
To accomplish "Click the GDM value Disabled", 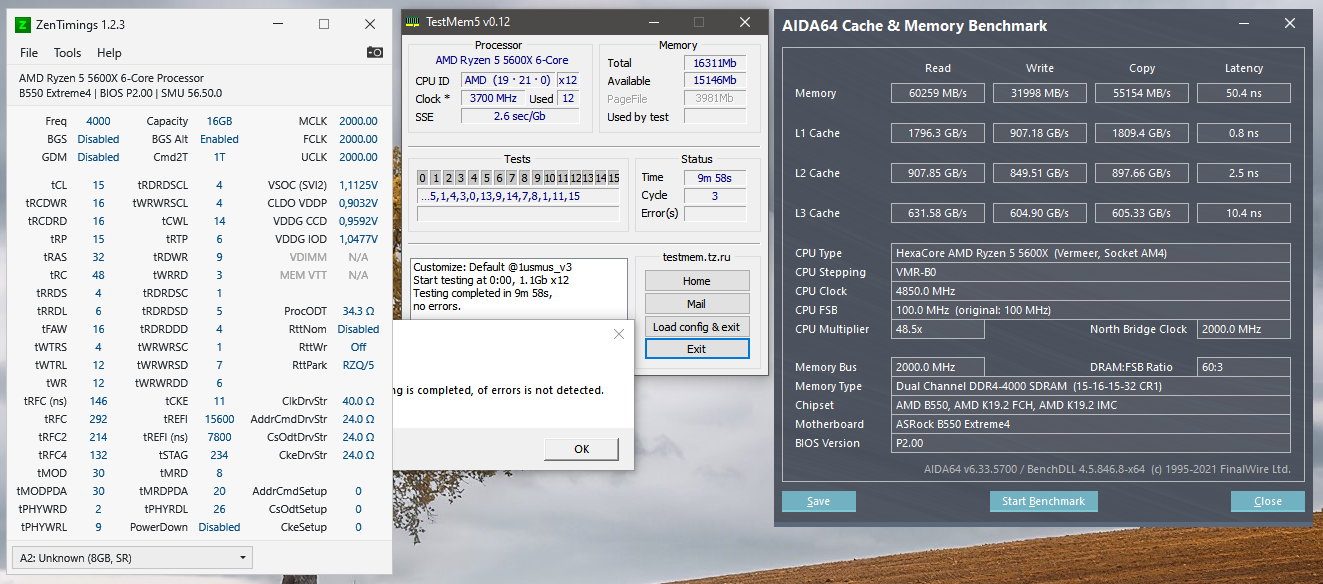I will click(x=98, y=157).
